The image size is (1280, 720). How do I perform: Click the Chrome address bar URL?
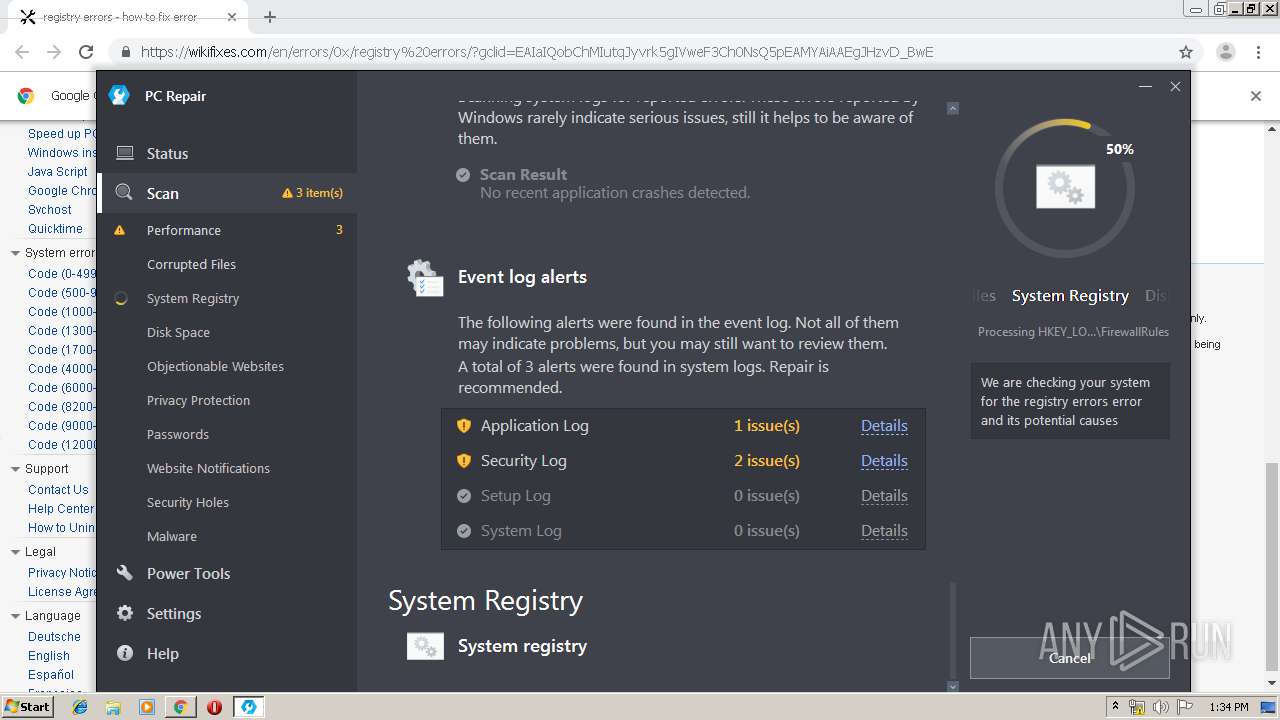tap(537, 52)
